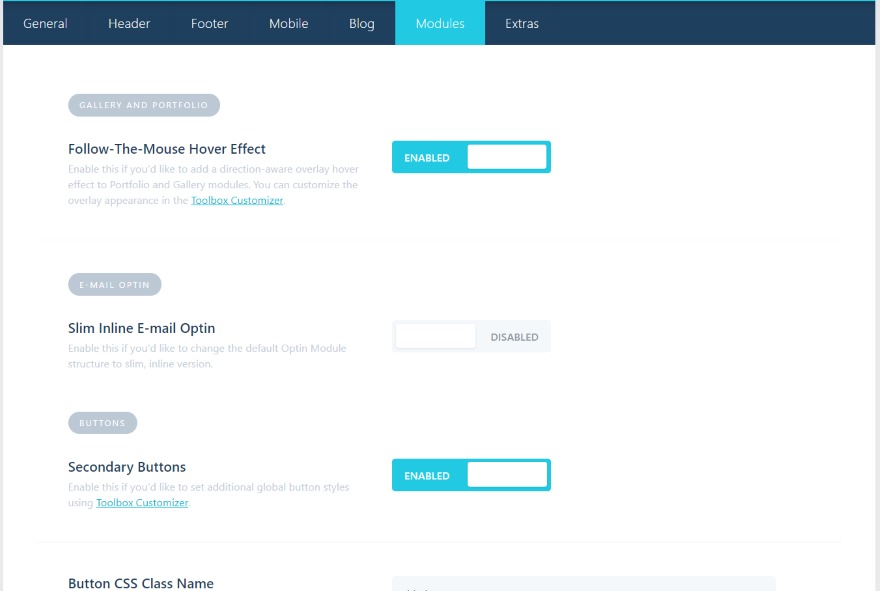
Task: Turn off Secondary Buttons toggle
Action: pyautogui.click(x=471, y=475)
